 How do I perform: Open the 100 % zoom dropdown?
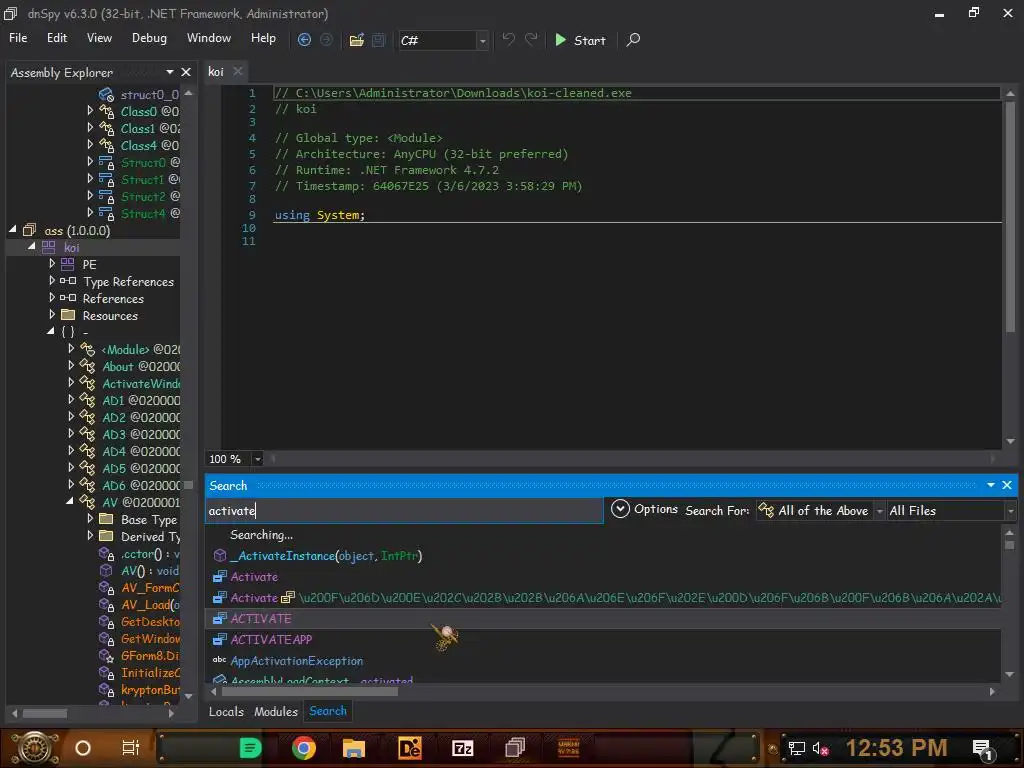pos(257,459)
